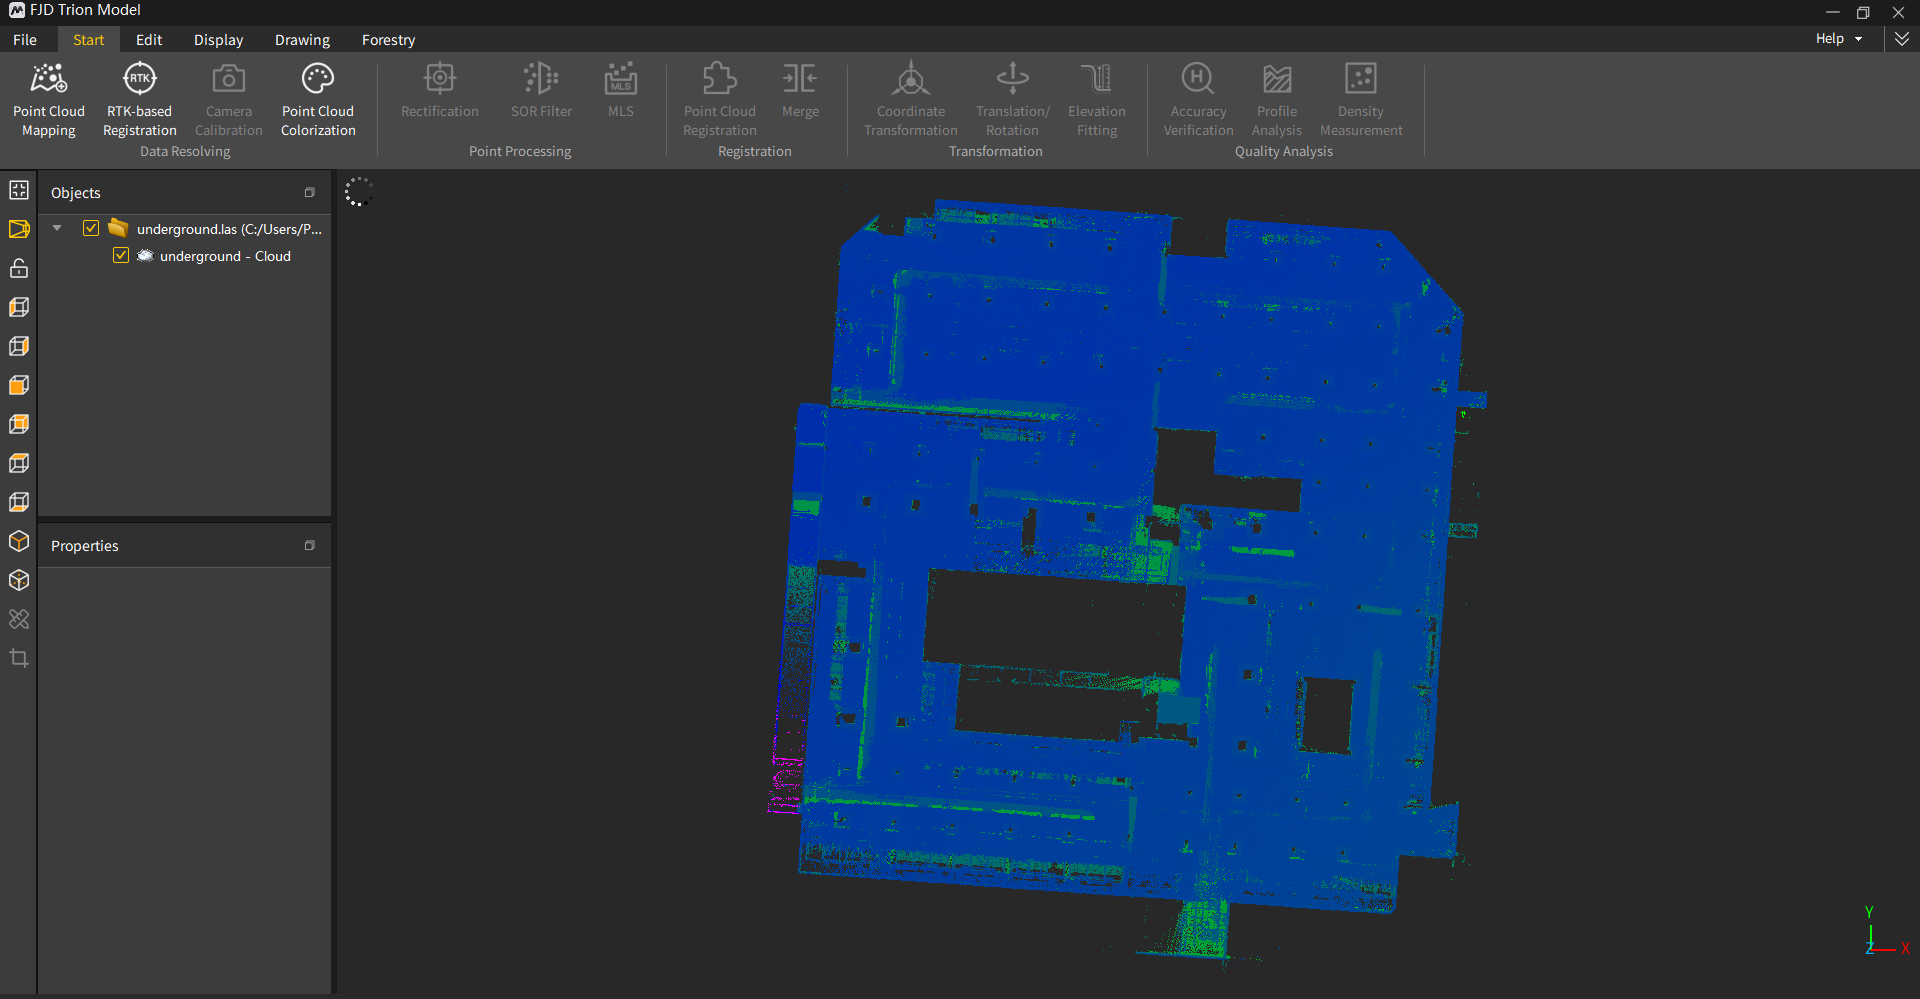Switch to the Edit tab
The width and height of the screenshot is (1920, 999).
point(149,39)
